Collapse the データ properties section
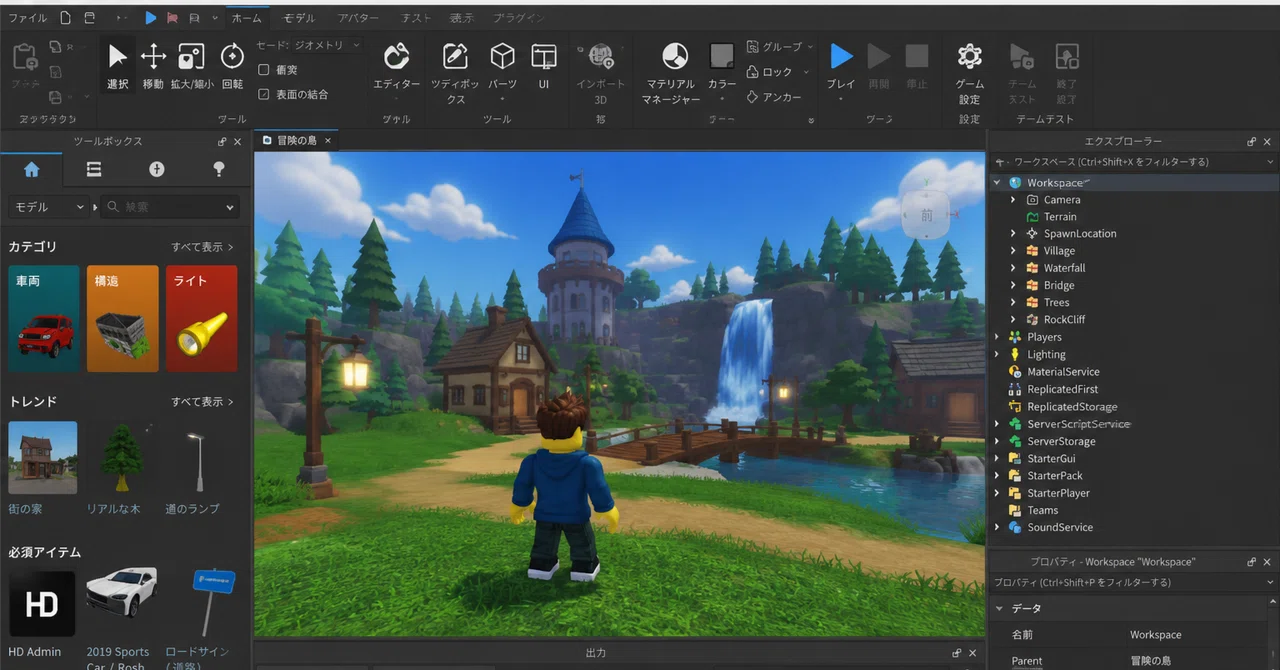 pyautogui.click(x=999, y=608)
